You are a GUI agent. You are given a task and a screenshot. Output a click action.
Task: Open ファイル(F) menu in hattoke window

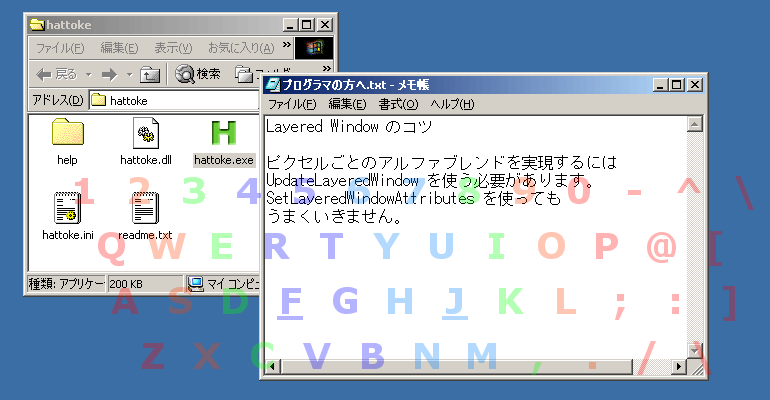coord(60,48)
